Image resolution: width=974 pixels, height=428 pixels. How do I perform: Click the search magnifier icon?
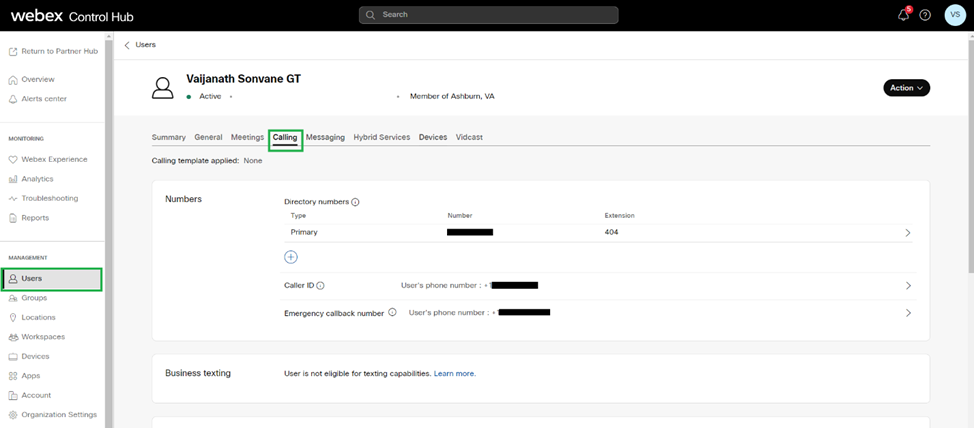coord(371,15)
